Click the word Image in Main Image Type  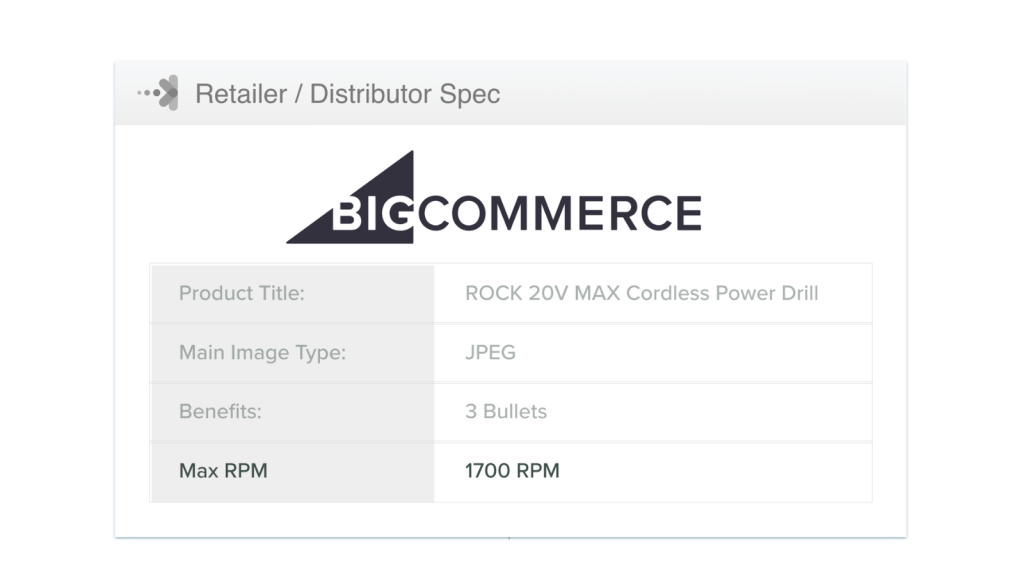tap(260, 353)
